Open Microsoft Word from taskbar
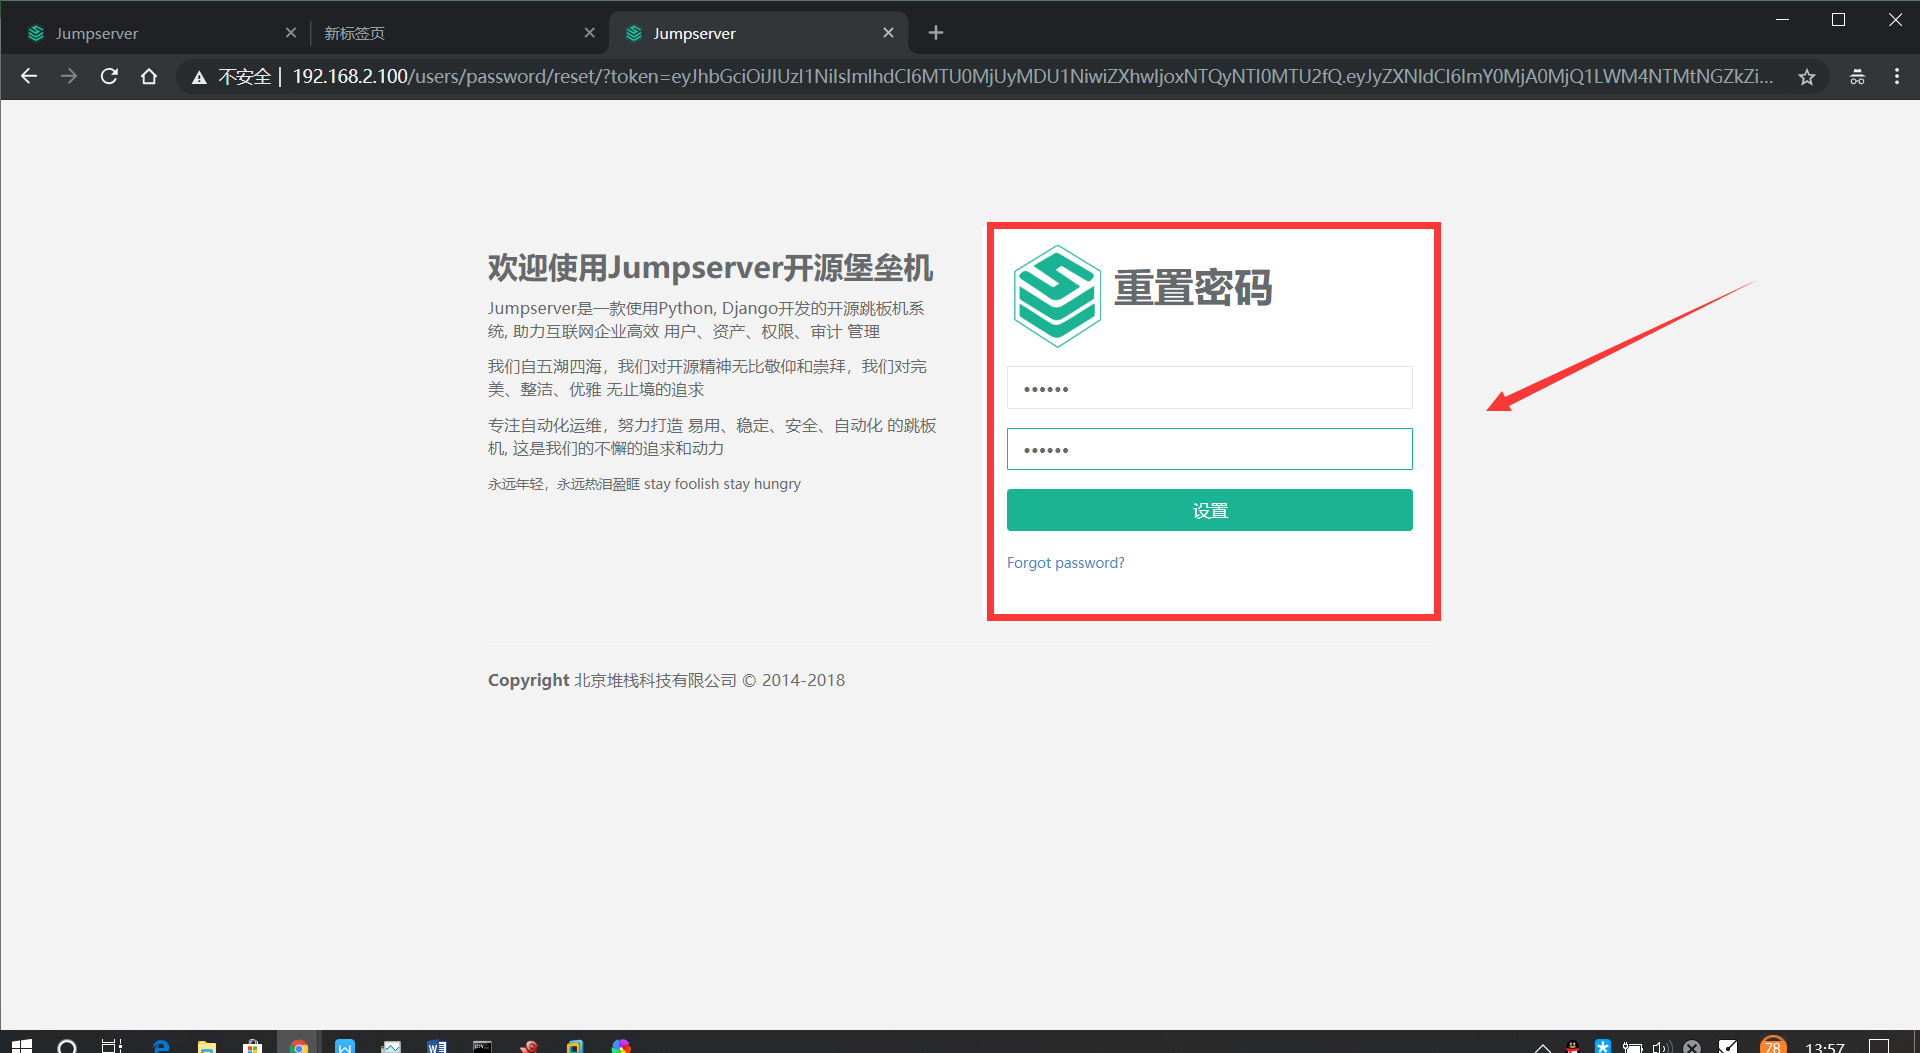Viewport: 1920px width, 1053px height. coord(437,1046)
